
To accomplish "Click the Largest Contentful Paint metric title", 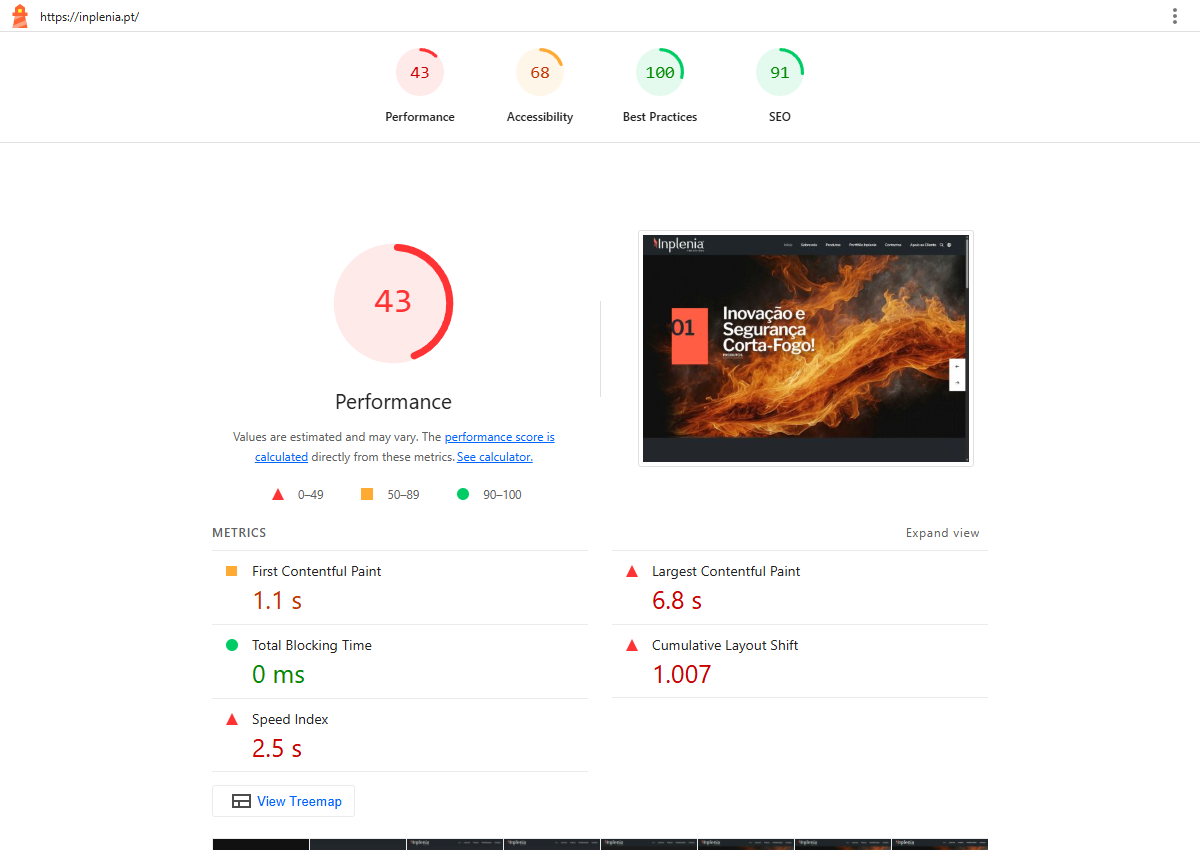I will [726, 571].
